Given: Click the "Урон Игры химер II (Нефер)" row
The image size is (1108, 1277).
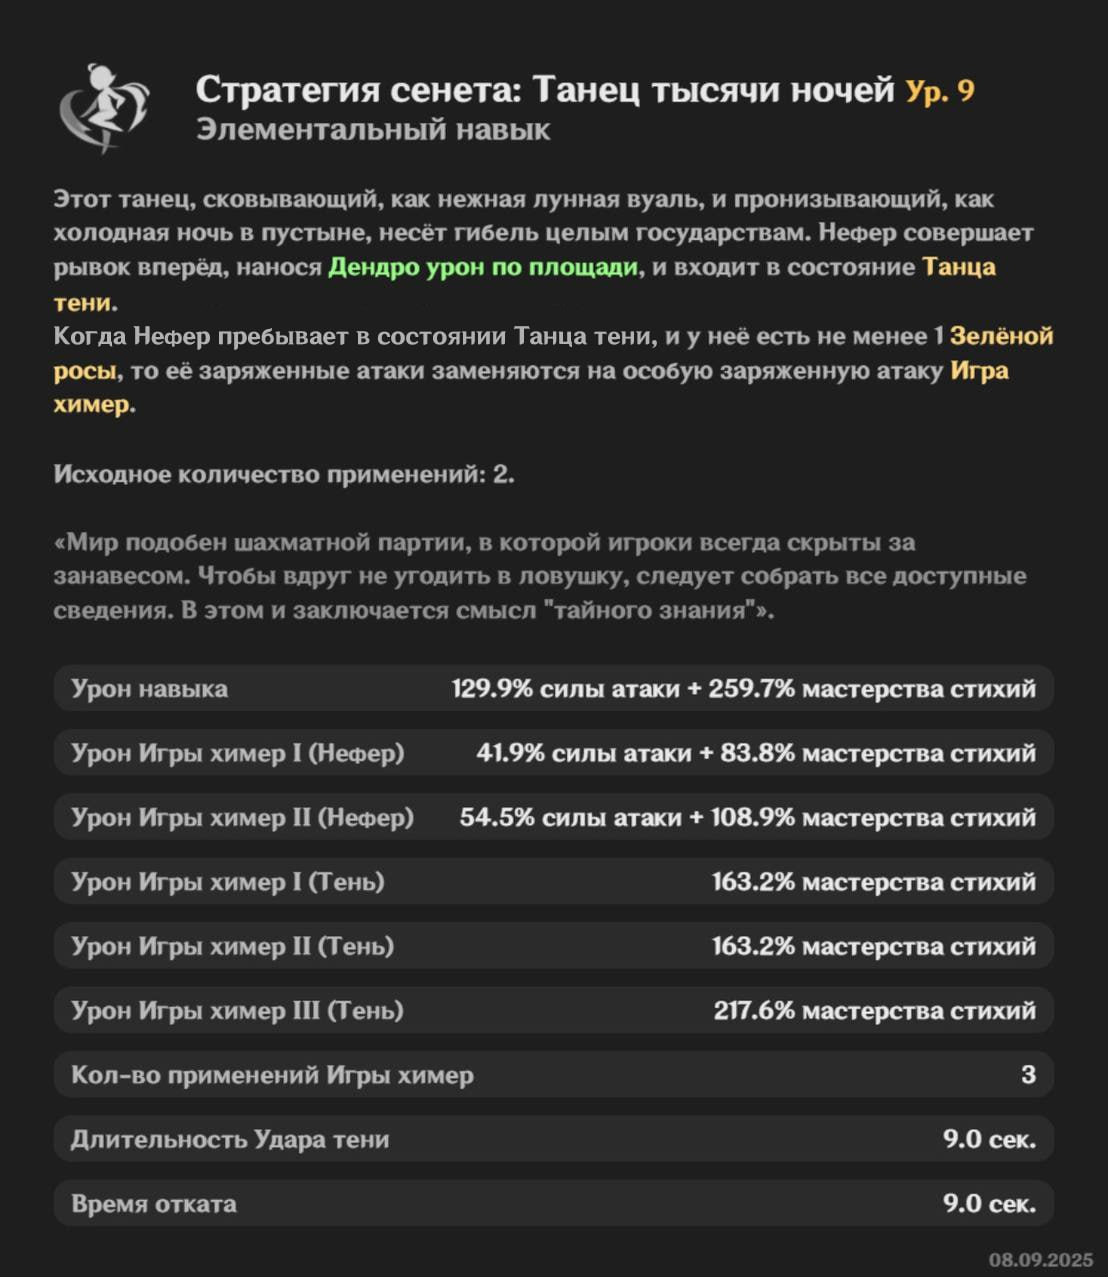Looking at the screenshot, I should tap(553, 817).
